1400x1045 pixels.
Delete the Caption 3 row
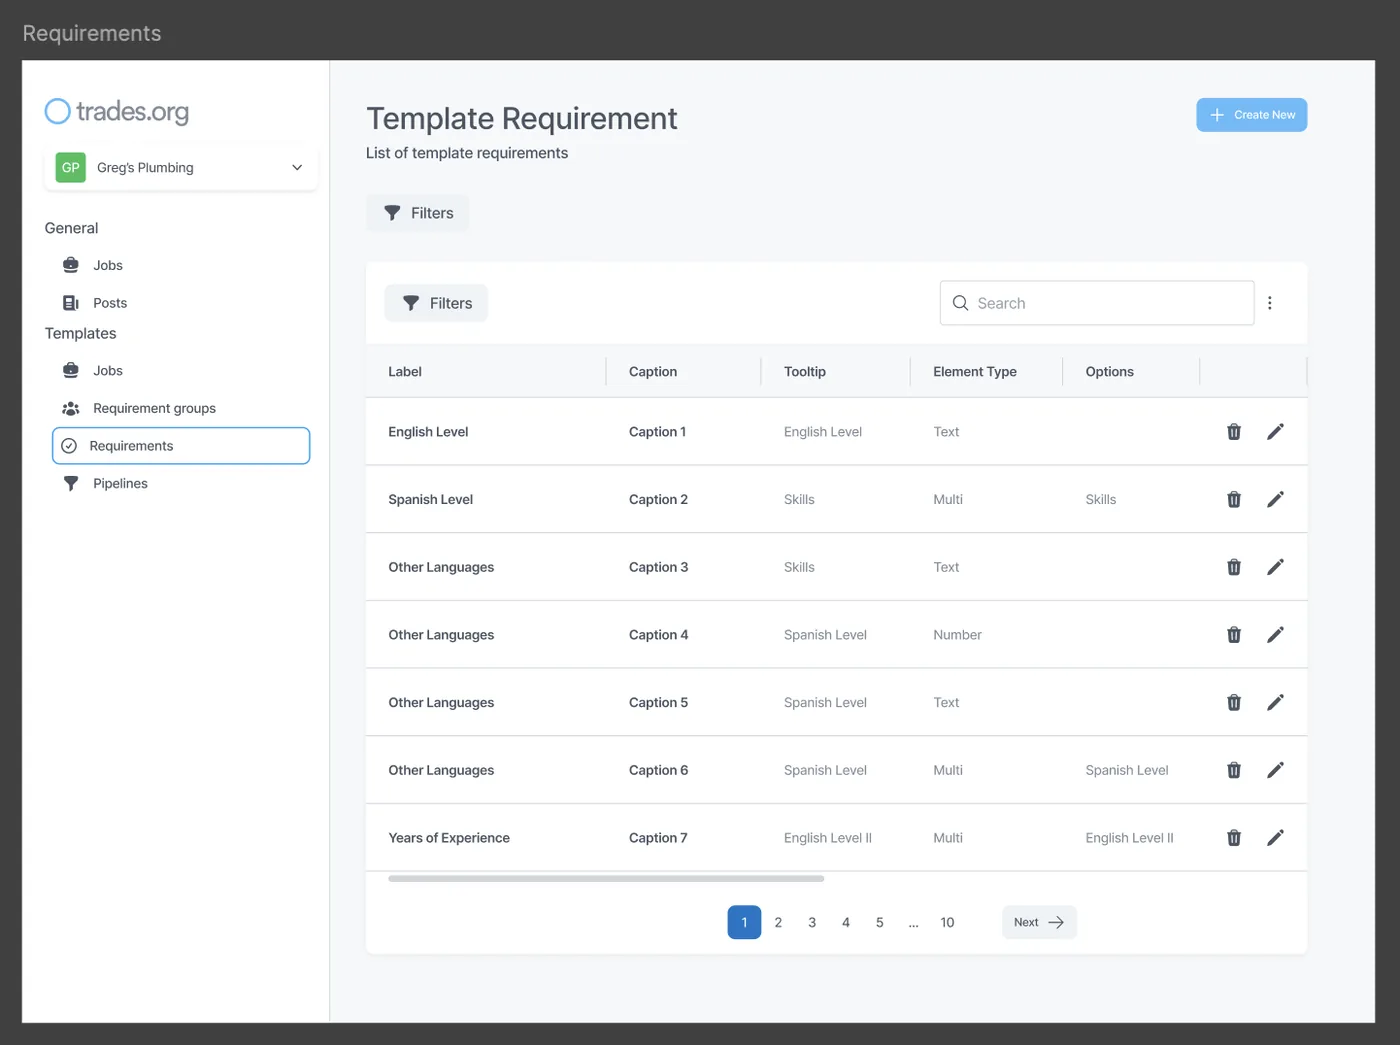[1234, 567]
